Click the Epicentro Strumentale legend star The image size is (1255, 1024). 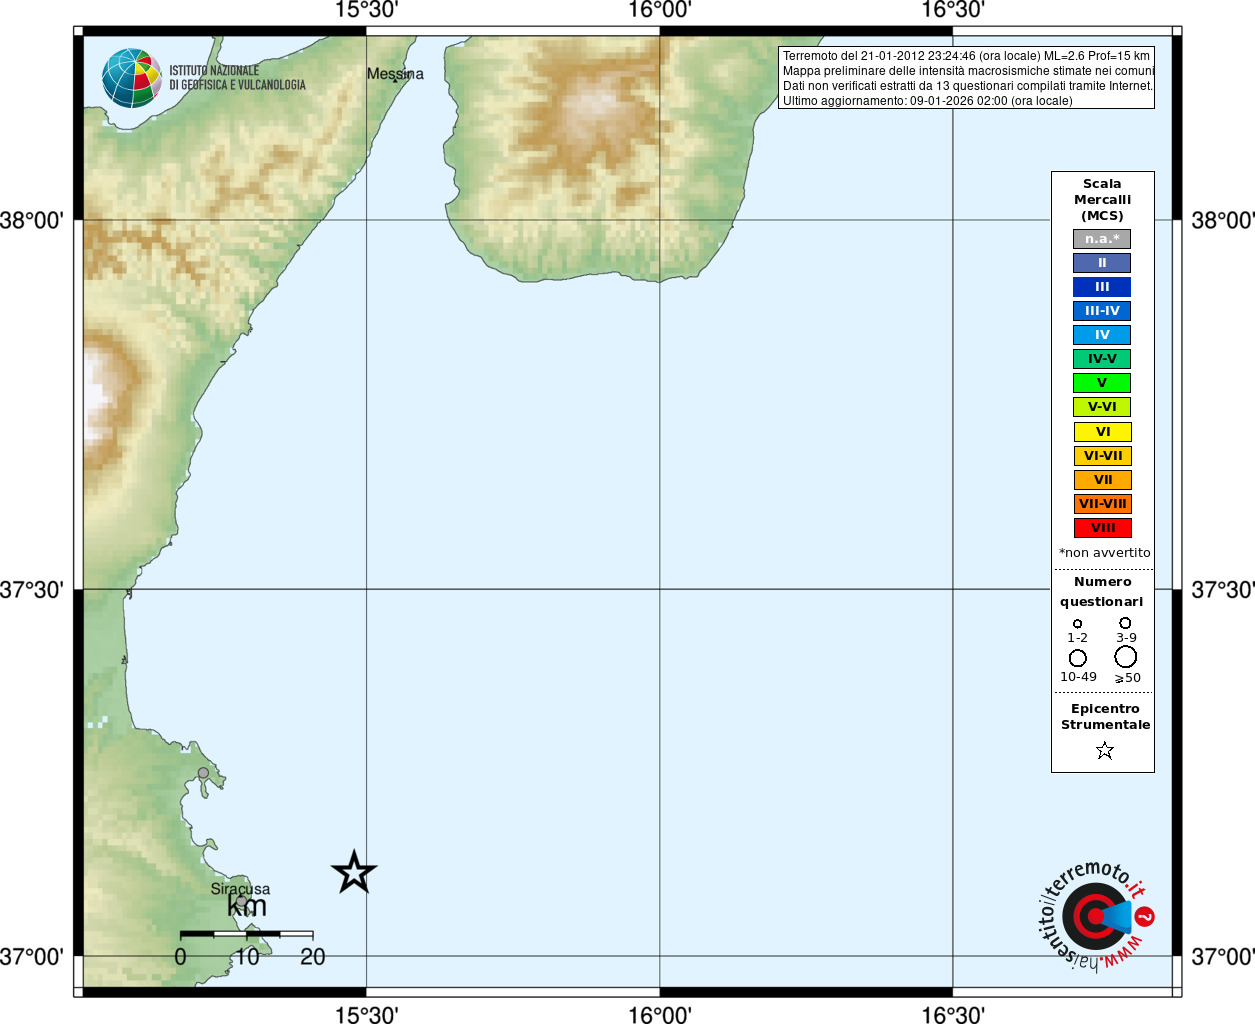tap(1104, 750)
